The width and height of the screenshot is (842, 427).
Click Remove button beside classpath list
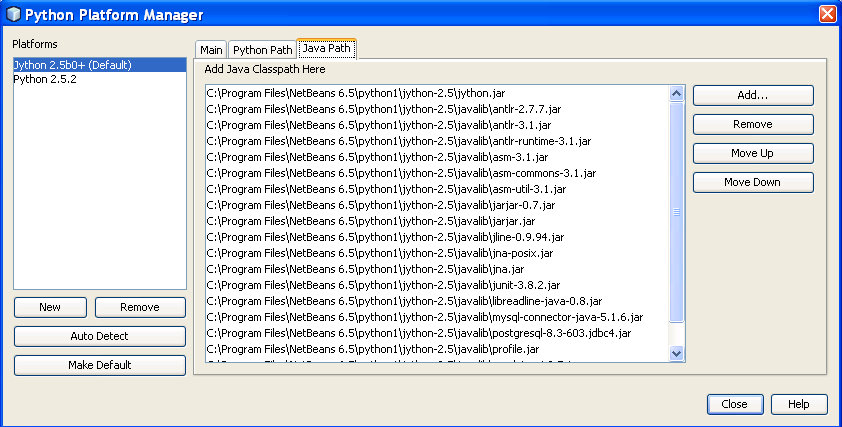pyautogui.click(x=753, y=124)
